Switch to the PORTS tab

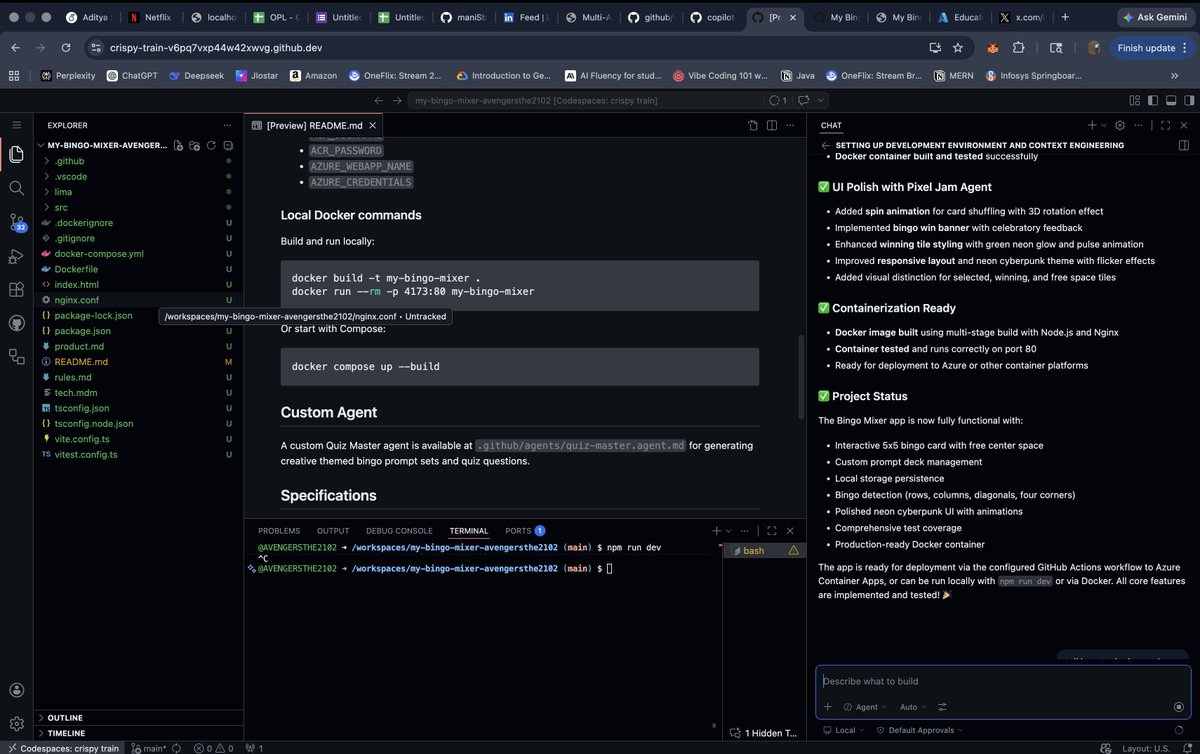pyautogui.click(x=524, y=531)
